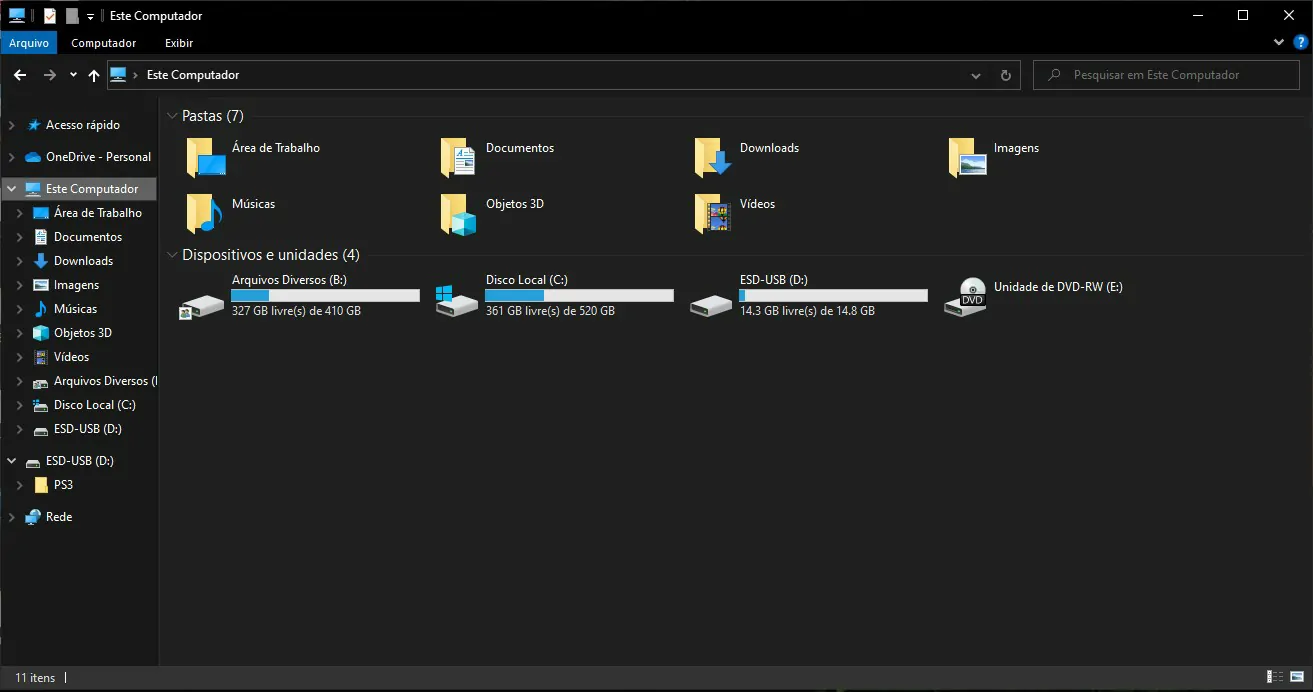
Task: Click '361 GB livre(s) de 520 GB' text
Action: [550, 311]
